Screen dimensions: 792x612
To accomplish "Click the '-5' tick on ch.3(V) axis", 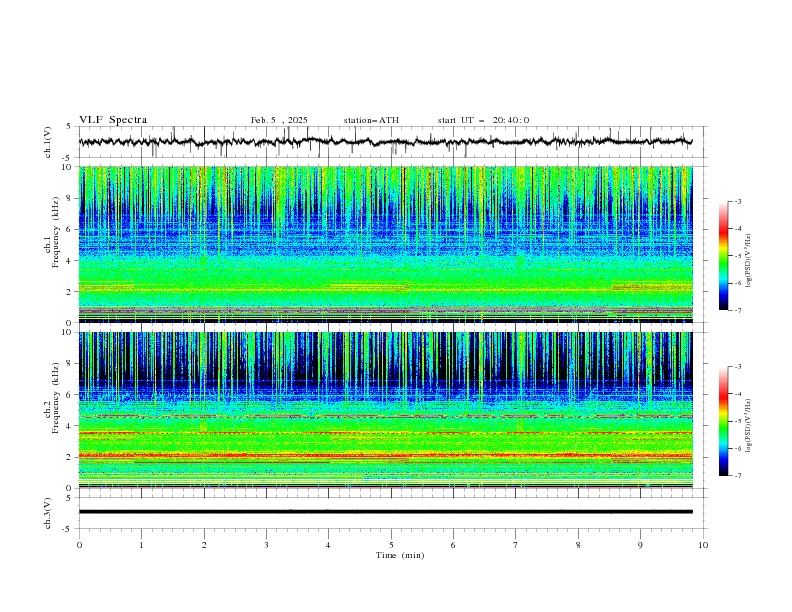I will pyautogui.click(x=67, y=529).
